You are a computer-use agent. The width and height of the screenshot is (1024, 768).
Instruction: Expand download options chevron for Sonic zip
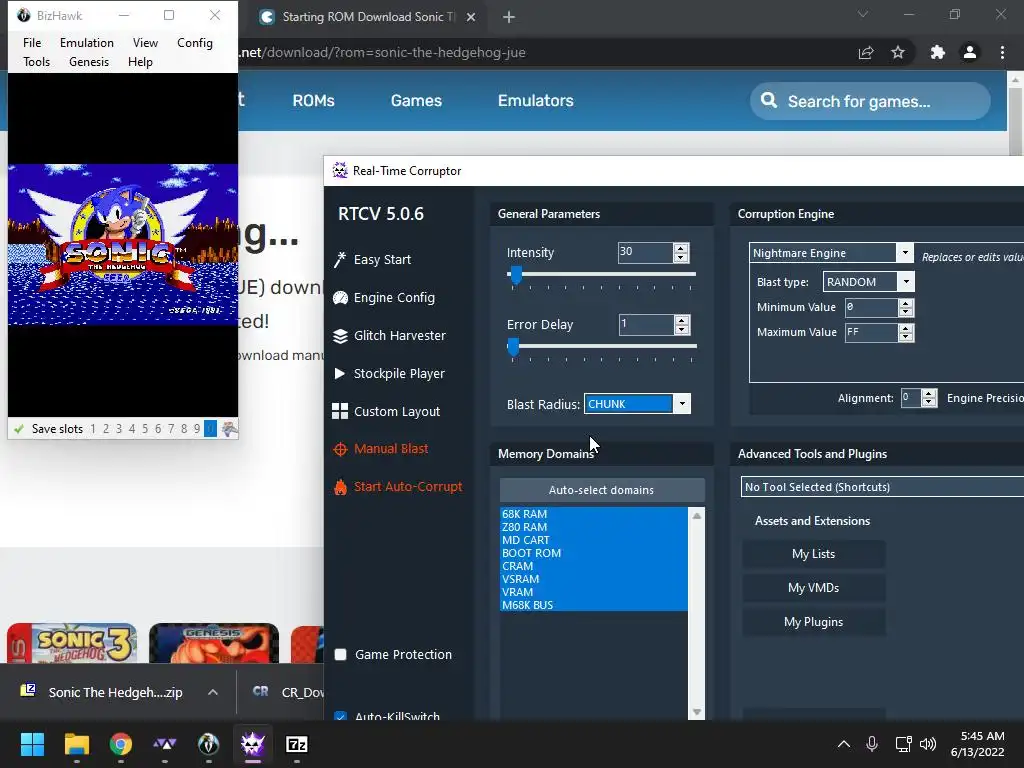213,692
